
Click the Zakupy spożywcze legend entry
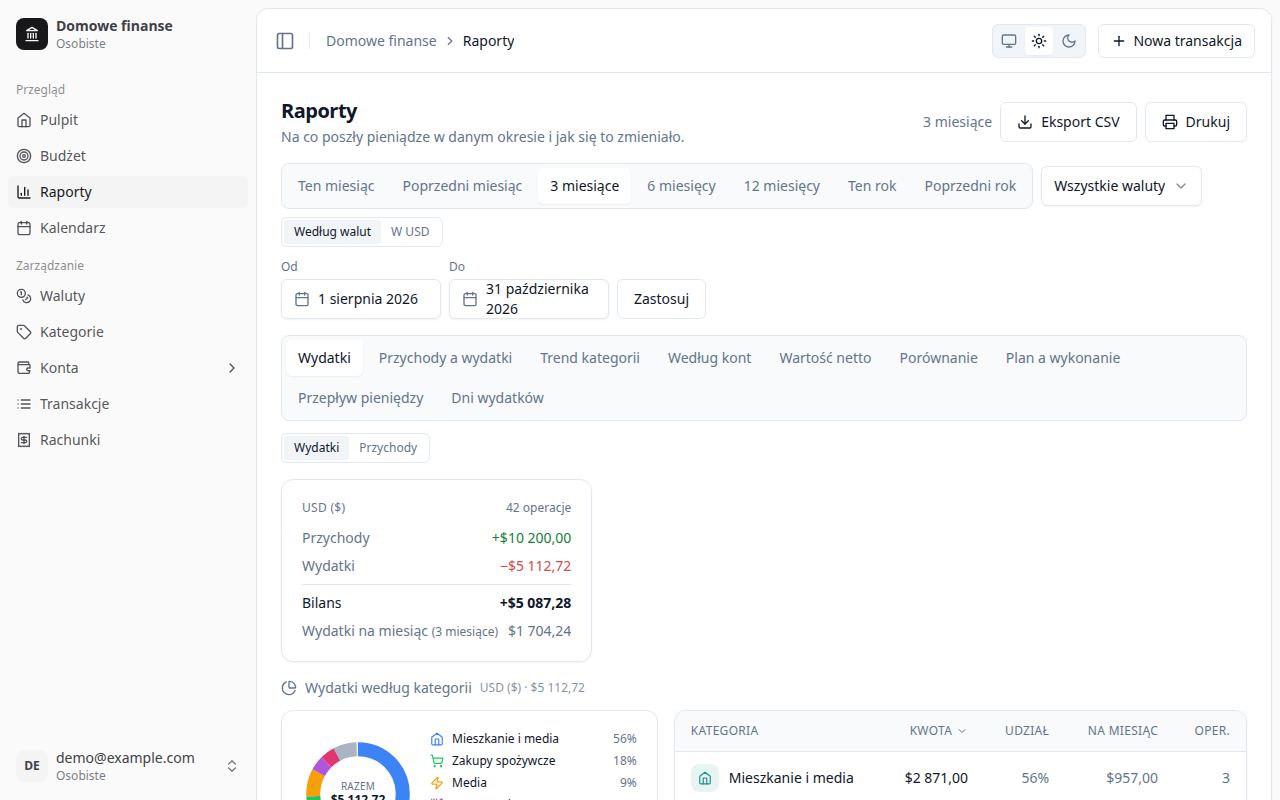(532, 761)
